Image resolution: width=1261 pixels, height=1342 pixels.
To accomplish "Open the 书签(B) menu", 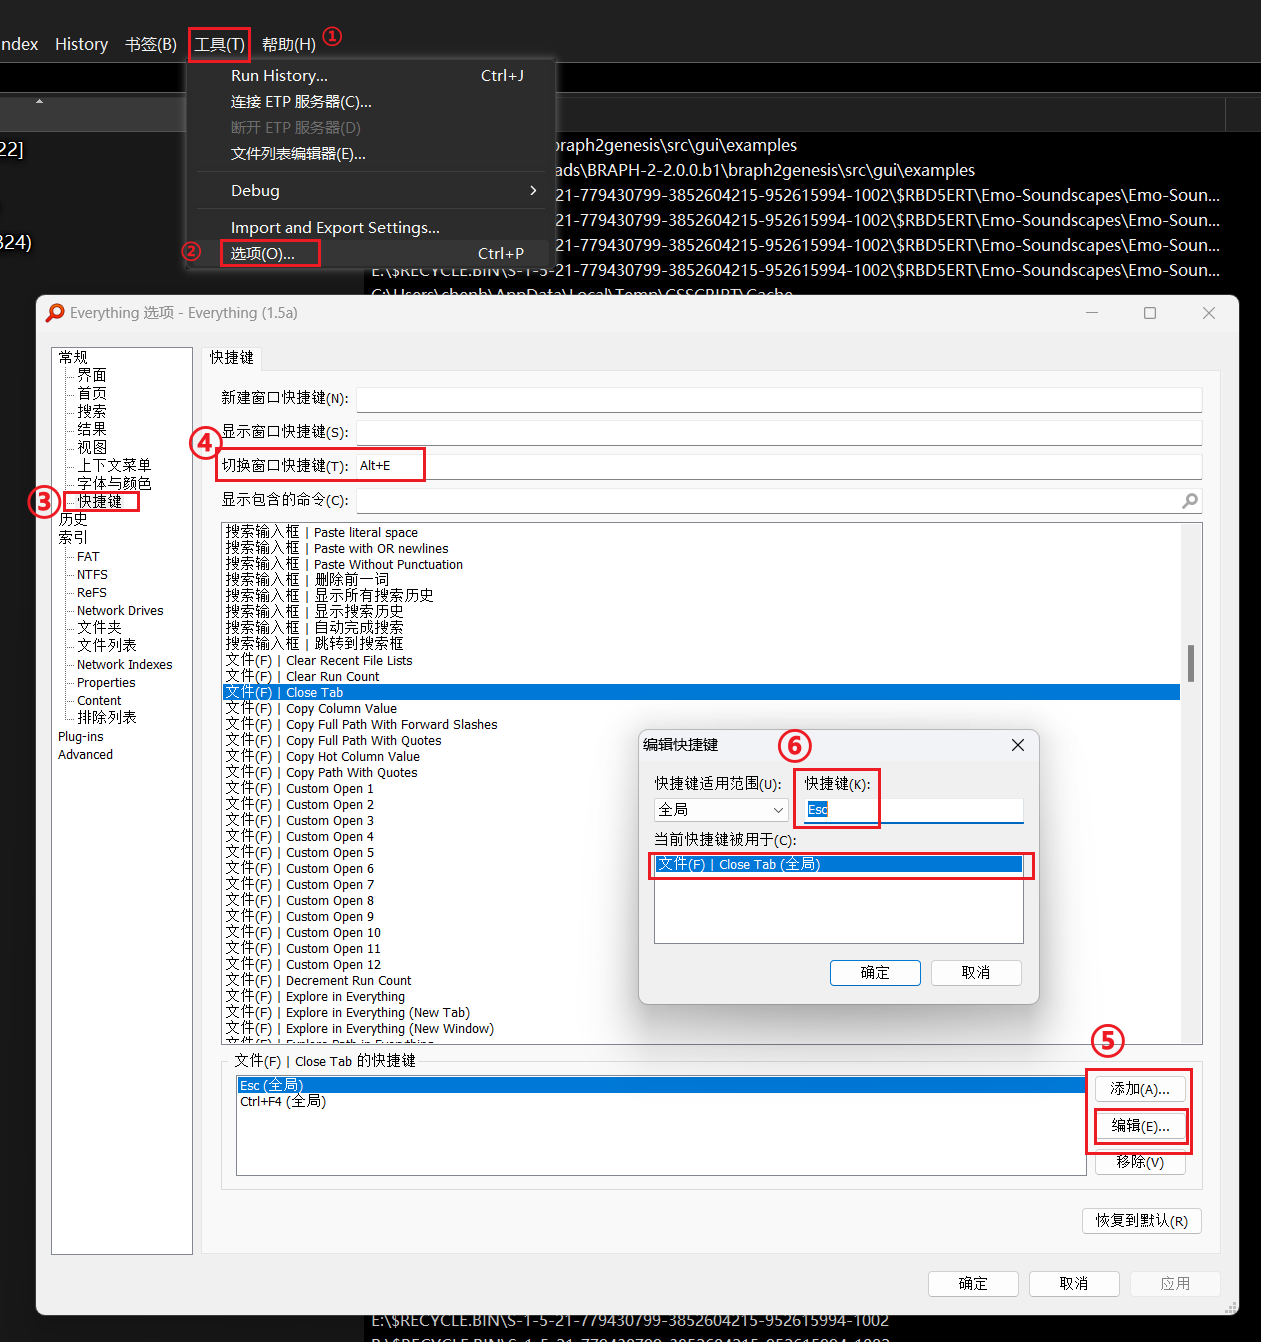I will [151, 44].
